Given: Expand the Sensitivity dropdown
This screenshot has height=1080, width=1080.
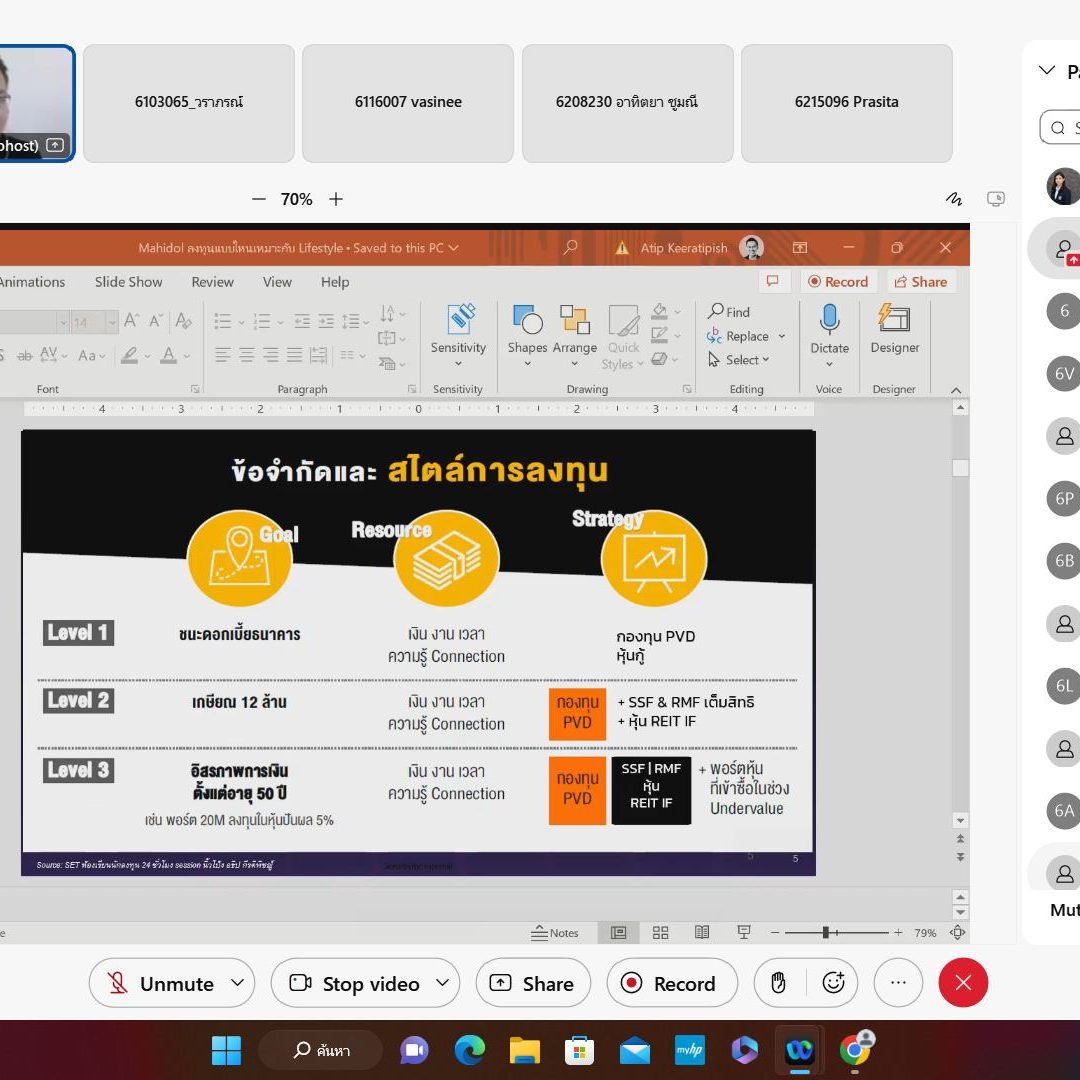Looking at the screenshot, I should pyautogui.click(x=458, y=364).
